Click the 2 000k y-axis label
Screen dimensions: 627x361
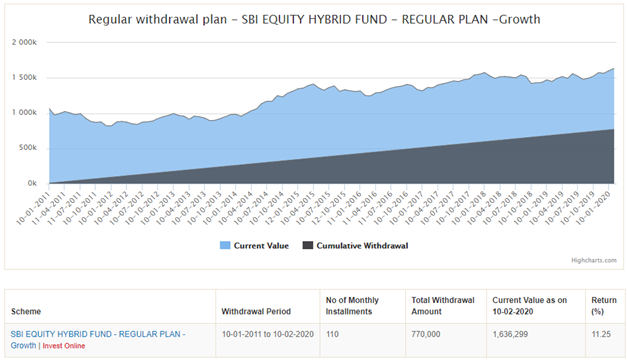point(24,42)
